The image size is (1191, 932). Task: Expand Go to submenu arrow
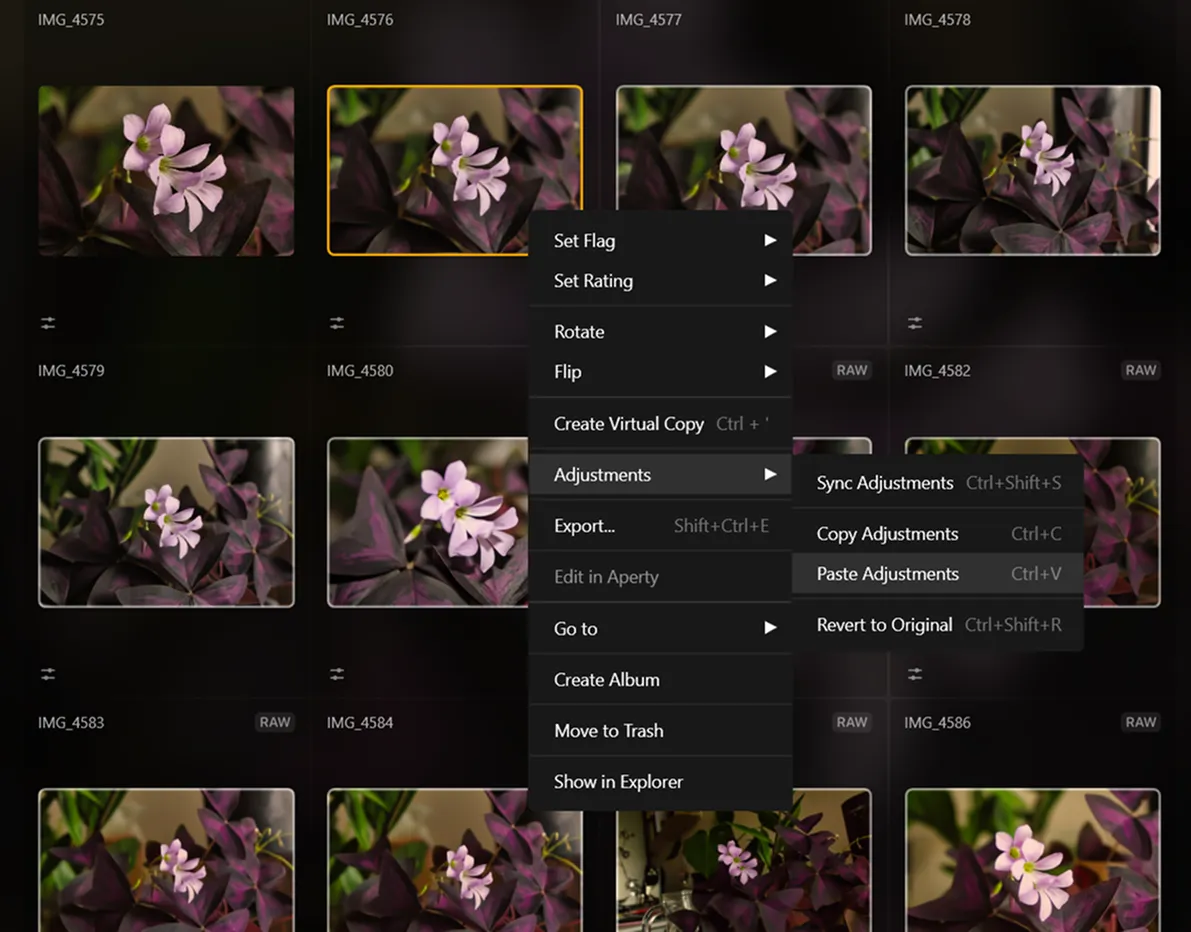[x=769, y=627]
